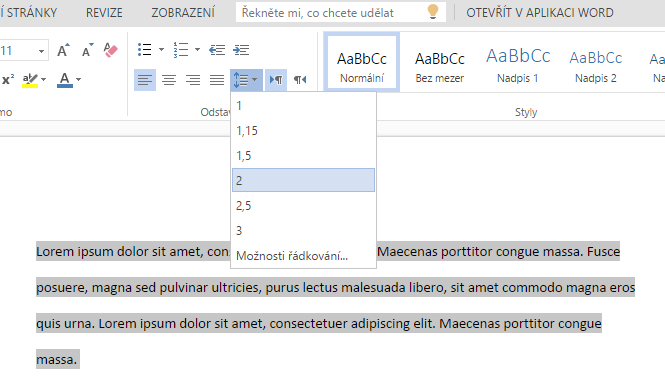Open the bullet style dropdown arrow
Image resolution: width=665 pixels, height=391 pixels.
coord(161,50)
